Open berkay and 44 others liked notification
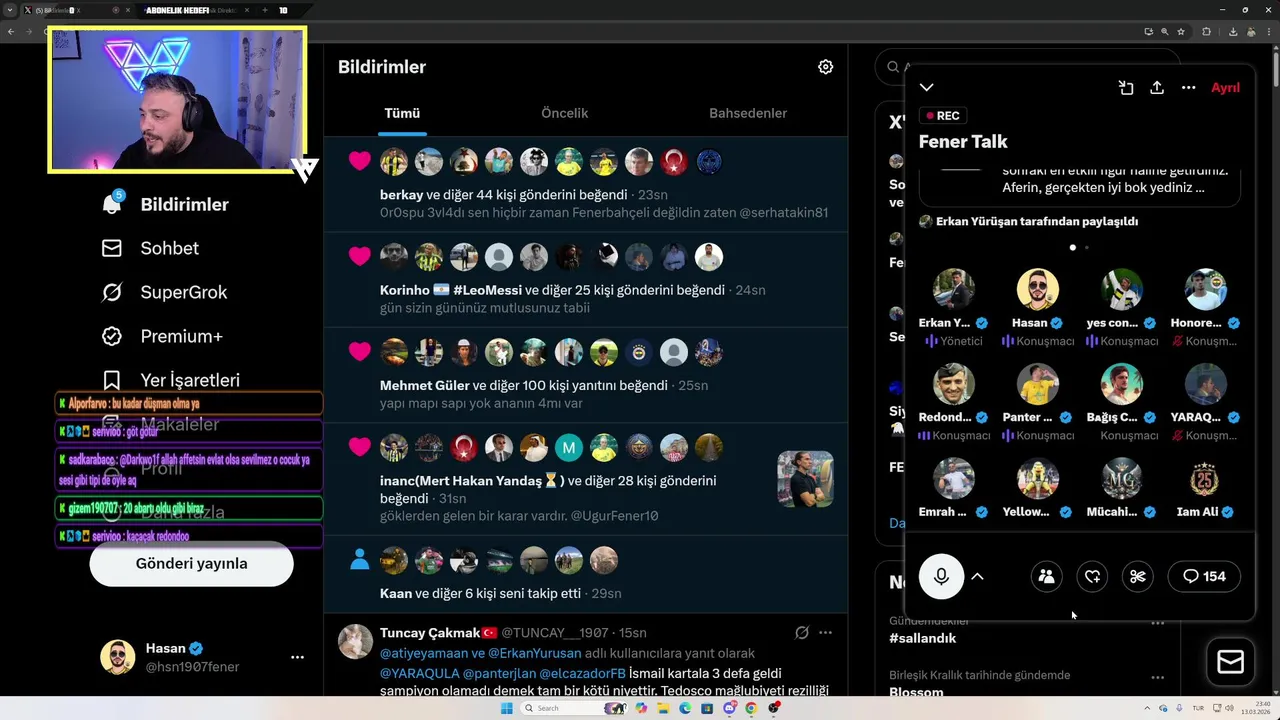 pyautogui.click(x=585, y=185)
